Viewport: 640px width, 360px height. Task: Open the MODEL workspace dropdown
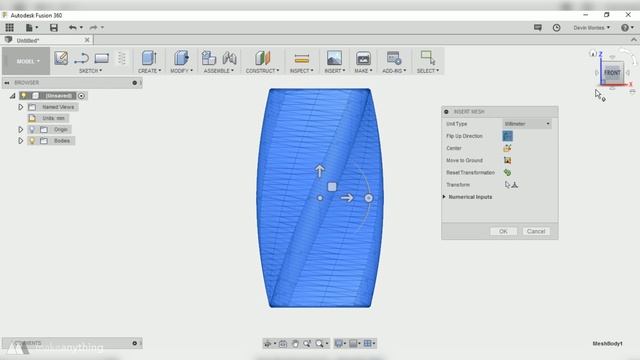point(27,61)
